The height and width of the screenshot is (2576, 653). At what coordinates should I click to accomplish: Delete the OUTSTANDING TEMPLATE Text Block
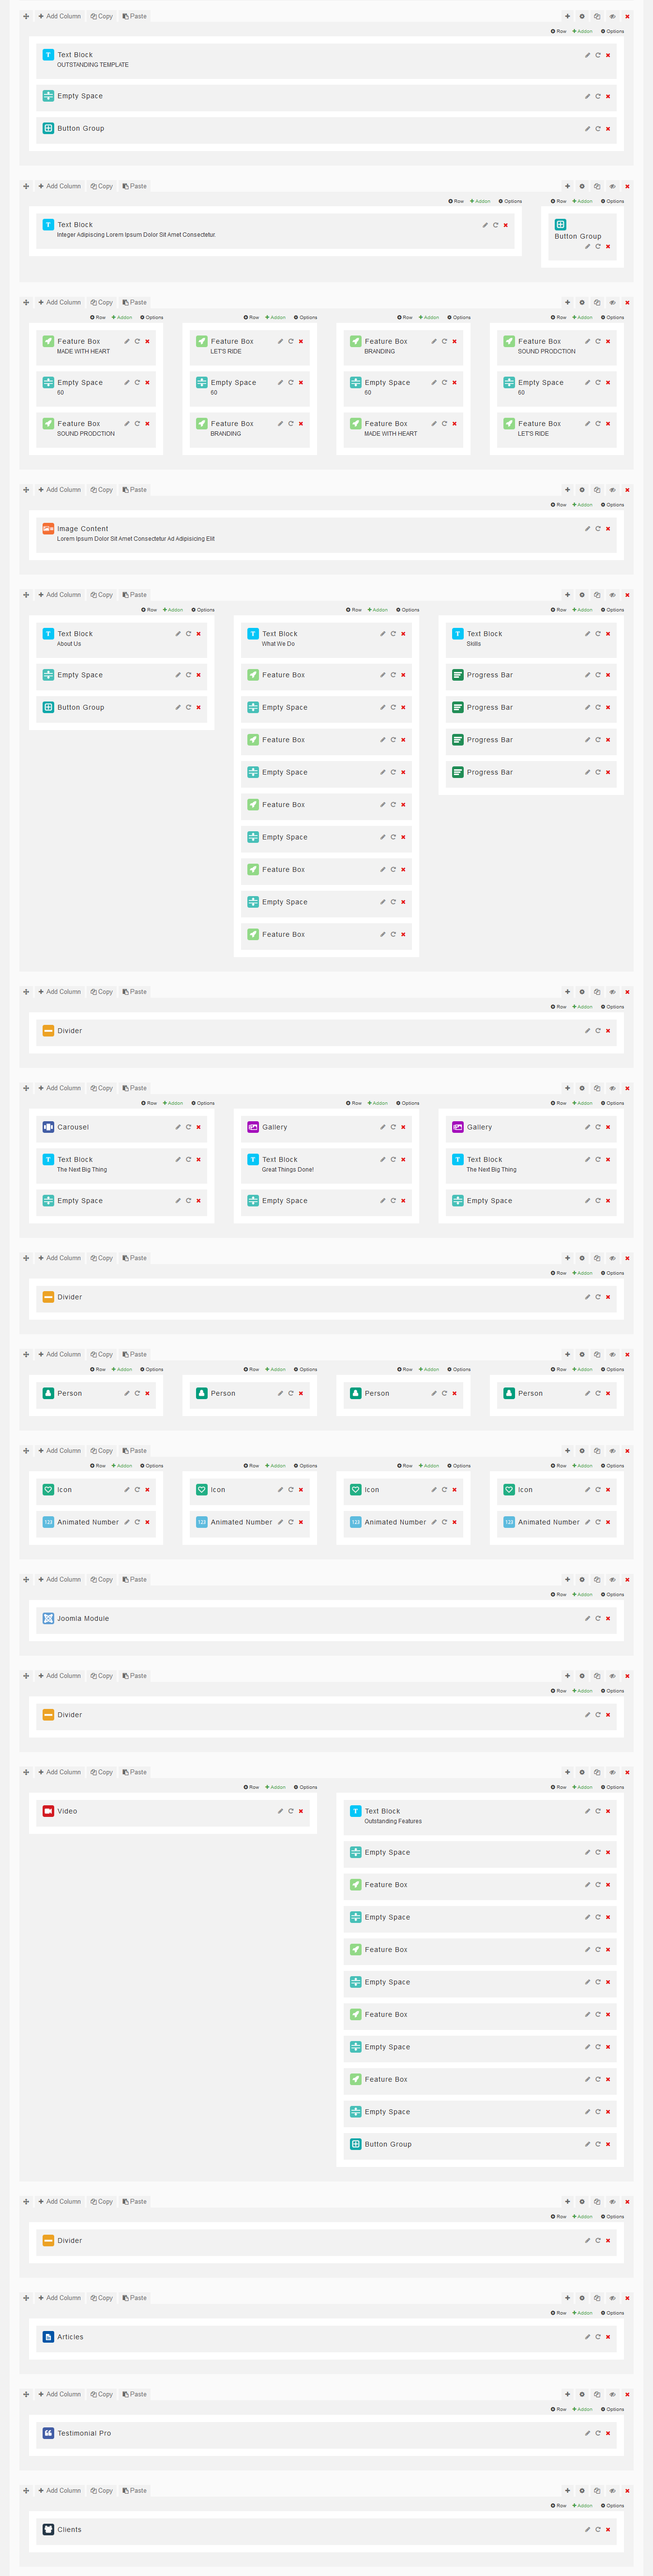tap(608, 55)
